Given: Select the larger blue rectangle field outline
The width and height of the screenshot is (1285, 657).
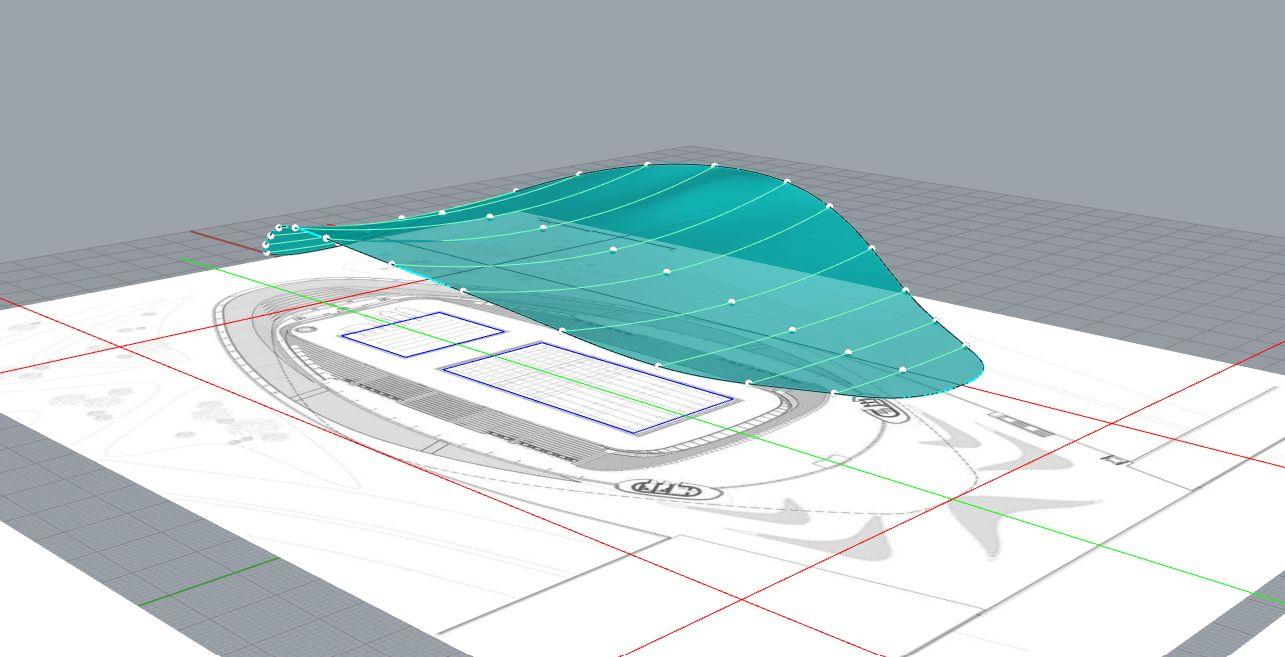Looking at the screenshot, I should (x=588, y=387).
